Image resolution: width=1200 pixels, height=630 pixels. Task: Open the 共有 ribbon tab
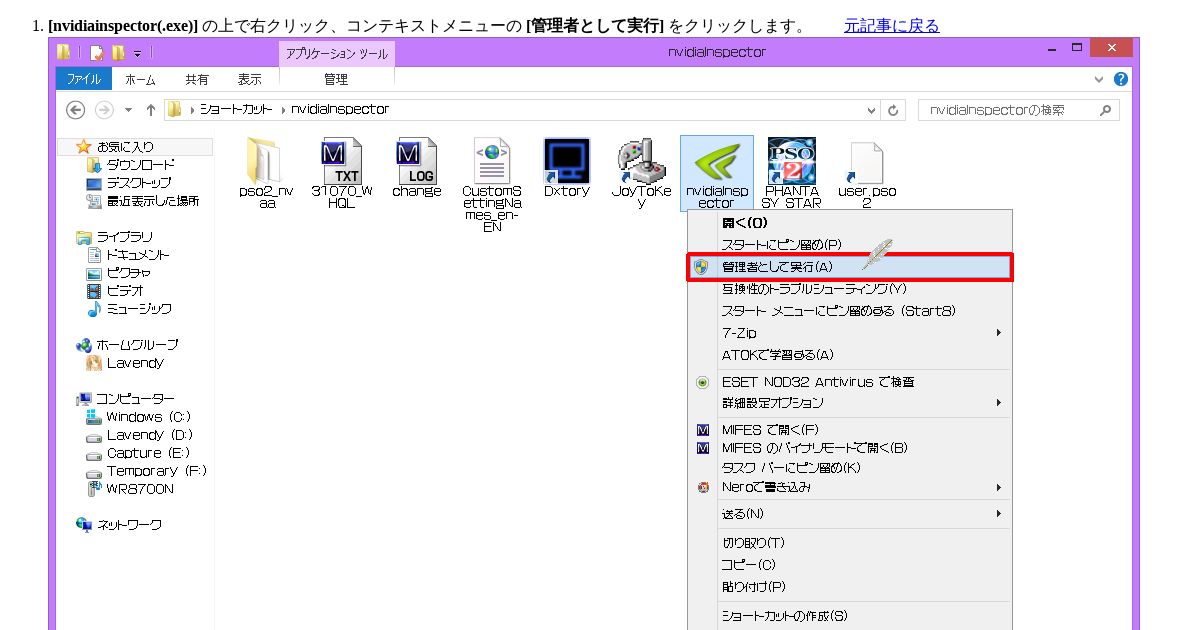[197, 79]
